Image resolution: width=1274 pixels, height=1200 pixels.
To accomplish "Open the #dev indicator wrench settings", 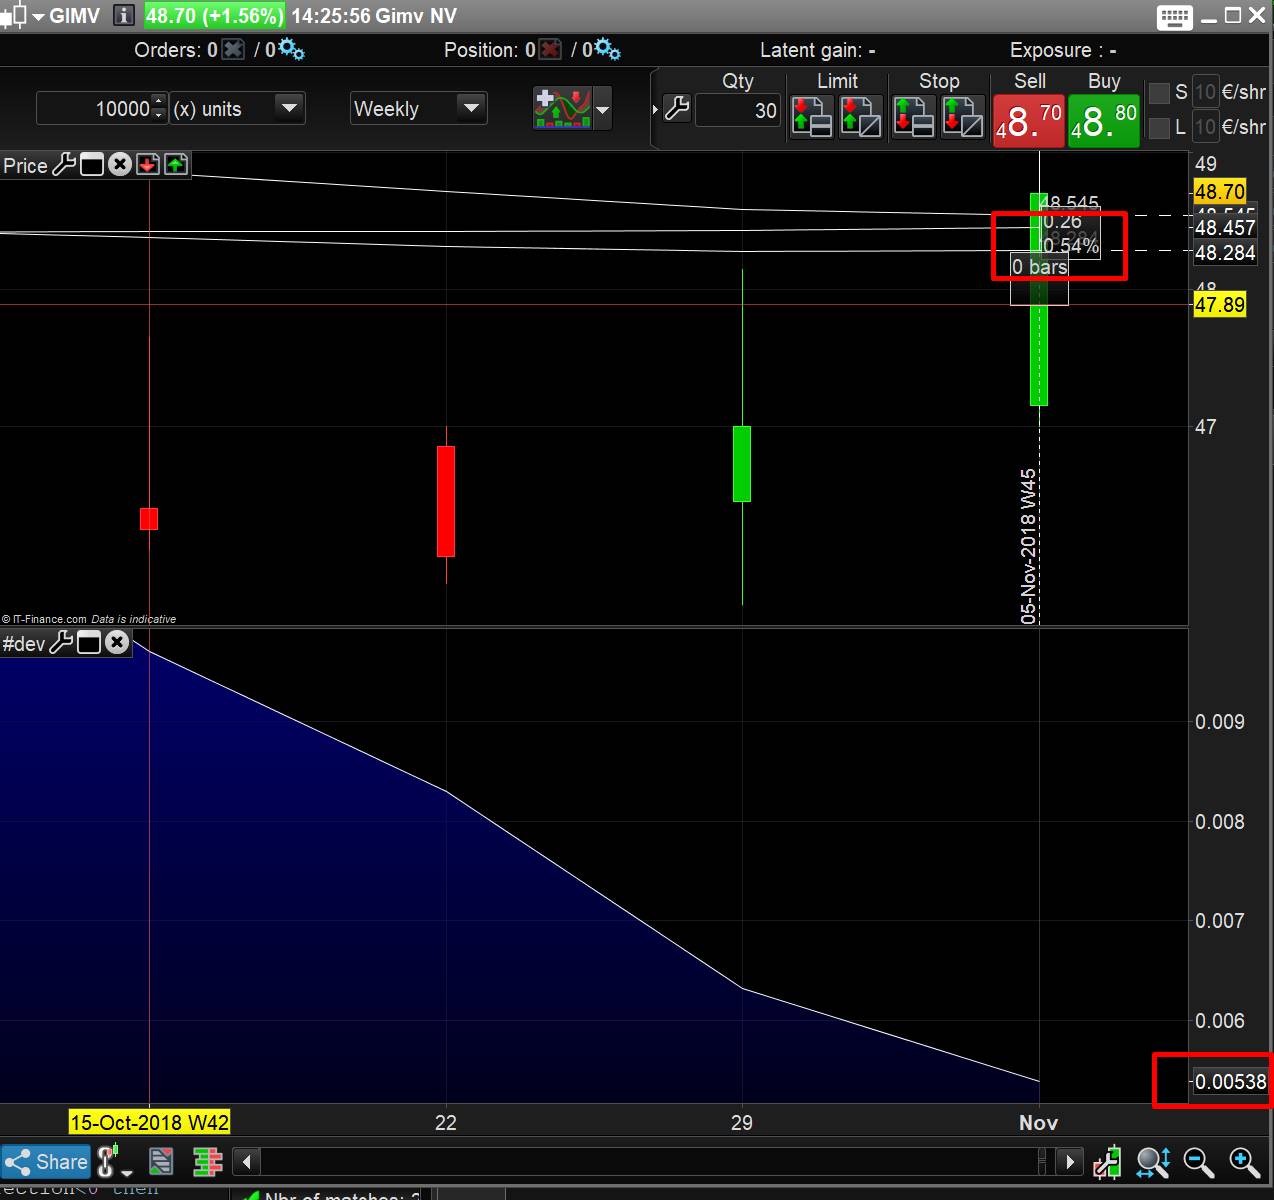I will [62, 643].
